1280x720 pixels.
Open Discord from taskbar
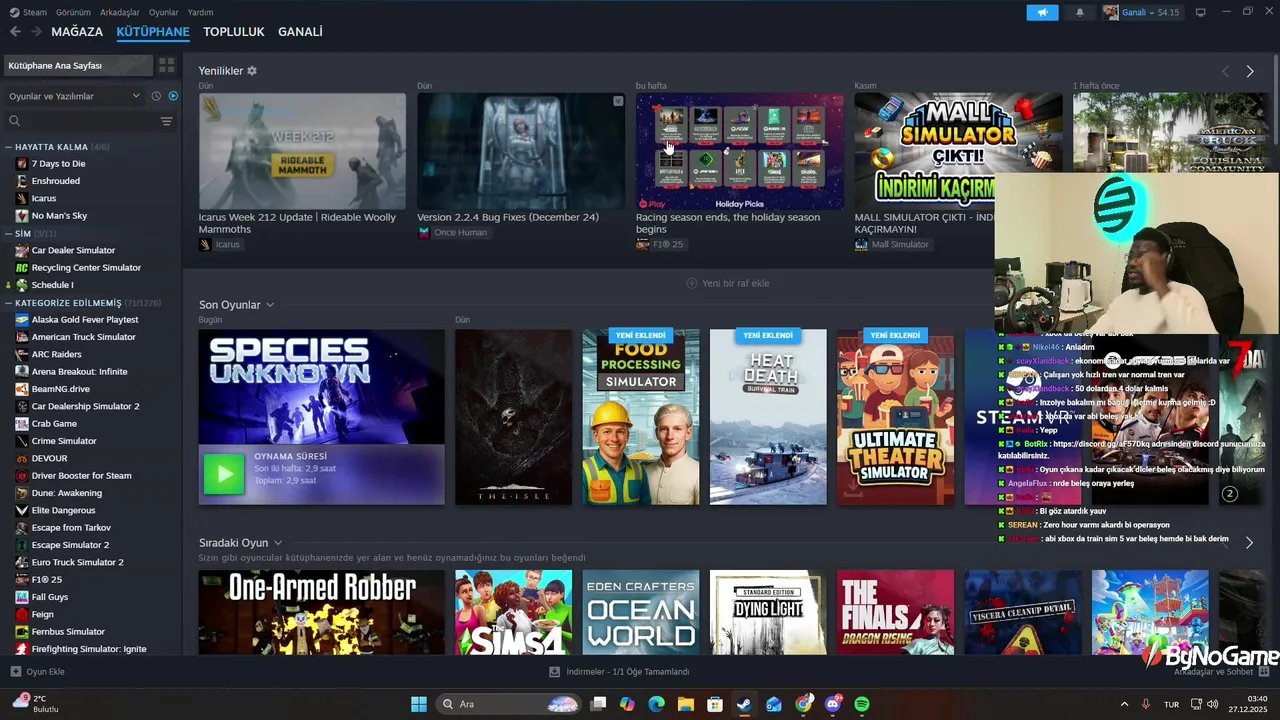coord(833,704)
